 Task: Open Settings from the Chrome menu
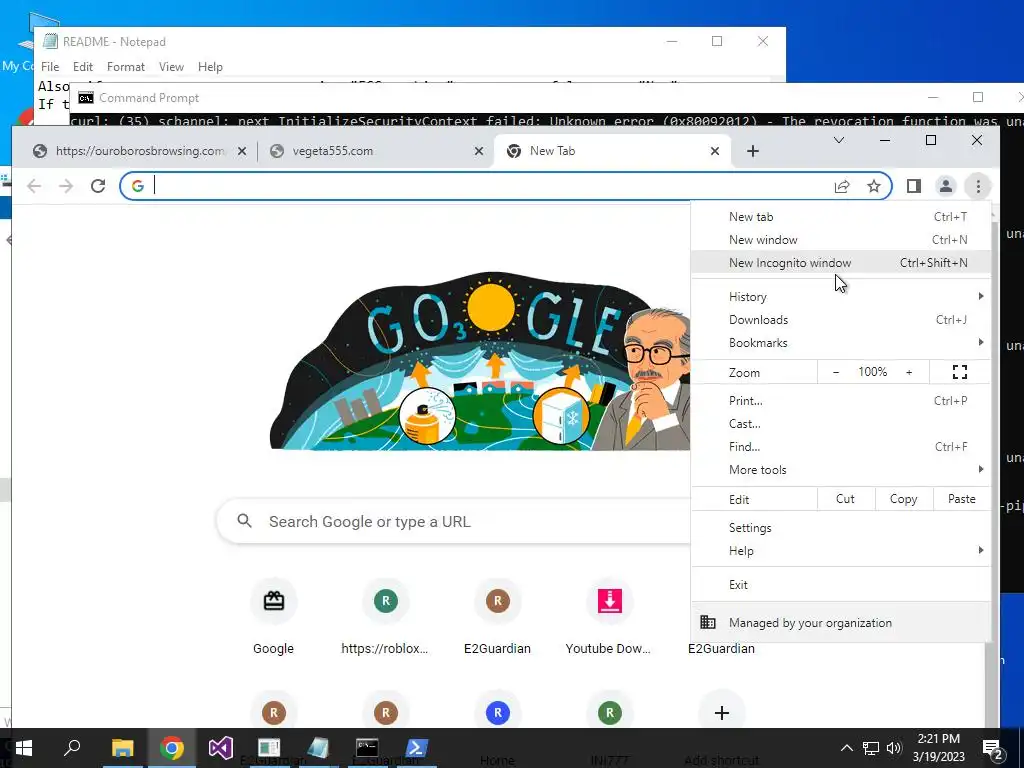tap(841, 528)
